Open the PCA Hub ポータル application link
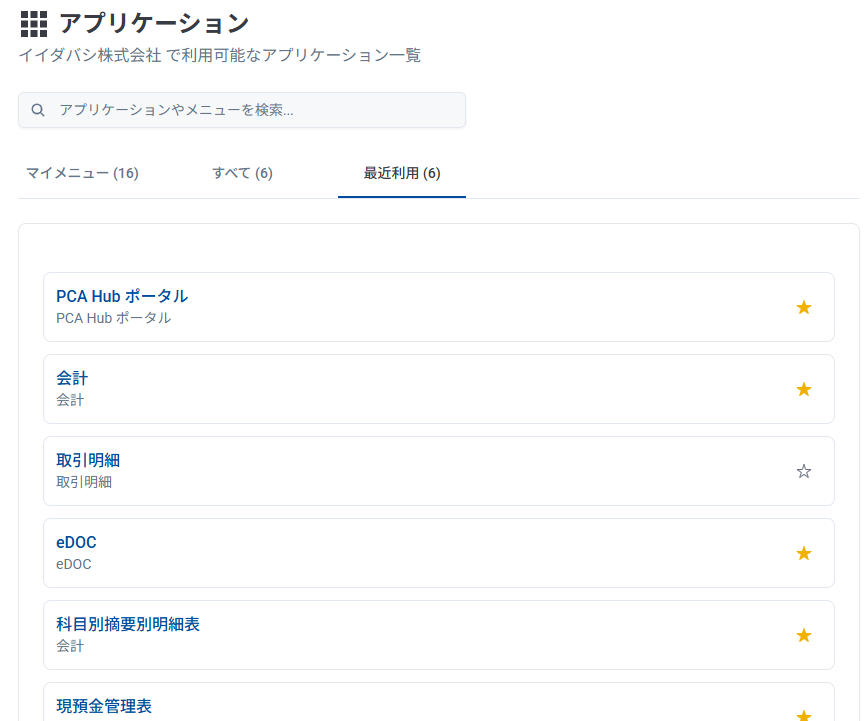The height and width of the screenshot is (721, 865). pyautogui.click(x=122, y=296)
